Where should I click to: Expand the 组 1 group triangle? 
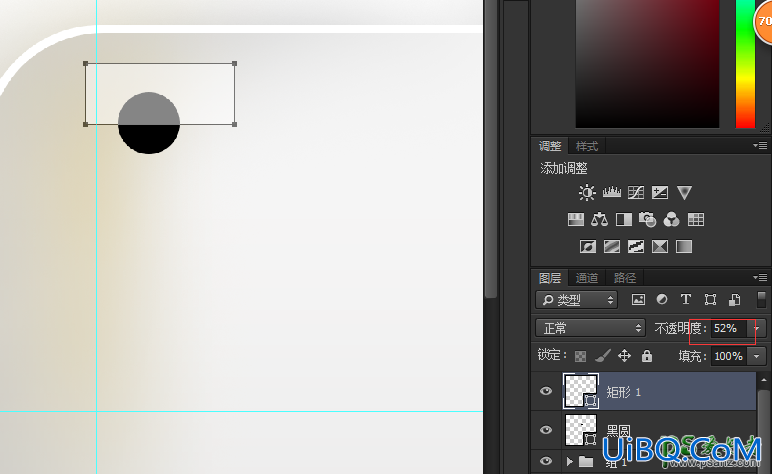pos(570,461)
